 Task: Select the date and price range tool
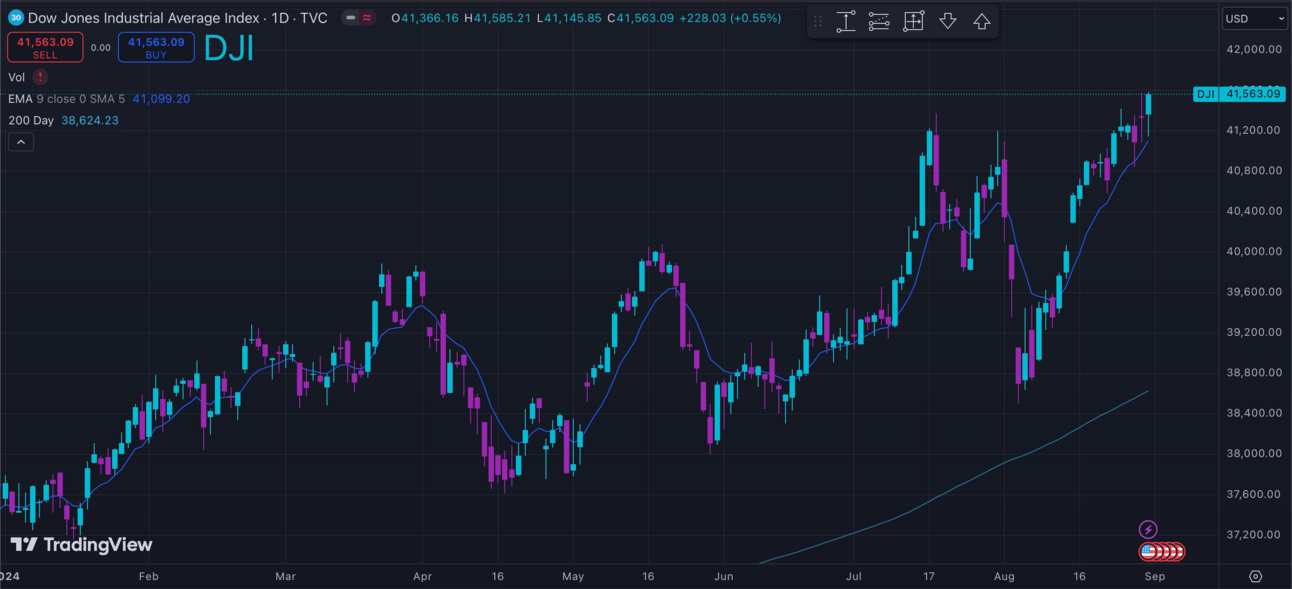(x=913, y=21)
